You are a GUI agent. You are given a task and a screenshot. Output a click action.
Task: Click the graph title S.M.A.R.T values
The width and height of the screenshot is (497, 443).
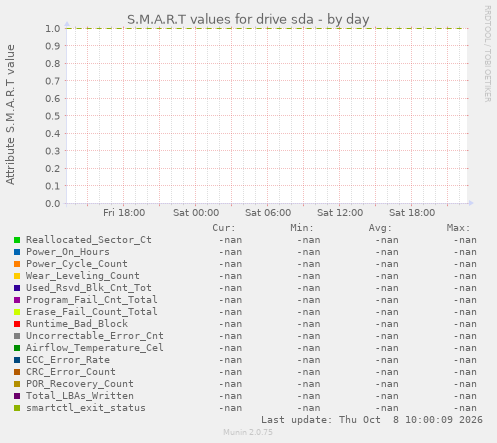[248, 19]
